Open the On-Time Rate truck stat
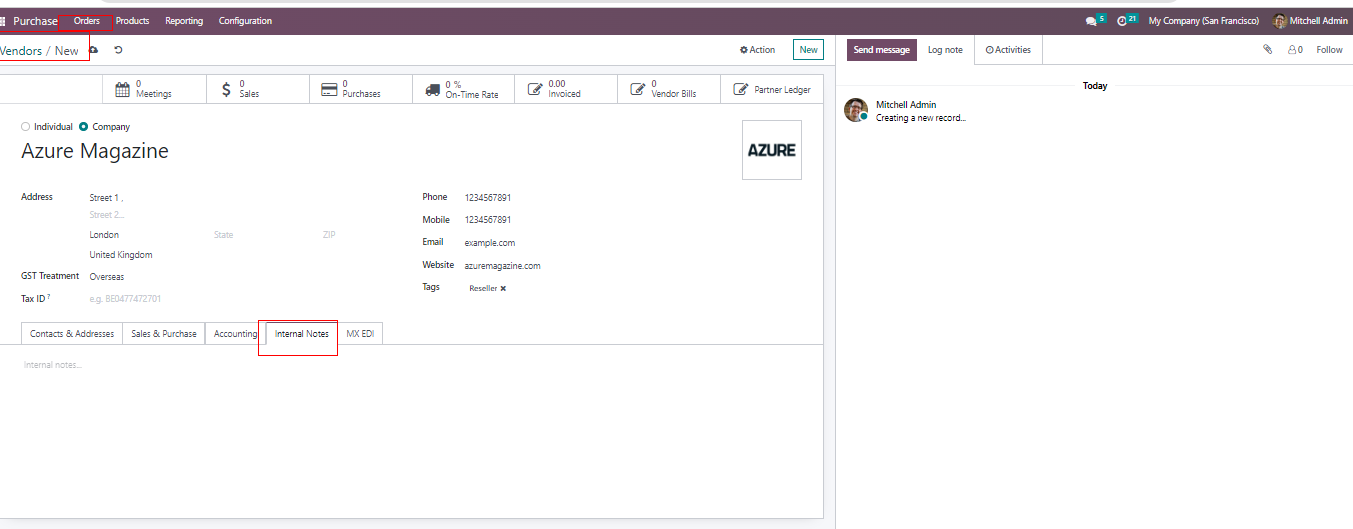The width and height of the screenshot is (1353, 529). (463, 89)
